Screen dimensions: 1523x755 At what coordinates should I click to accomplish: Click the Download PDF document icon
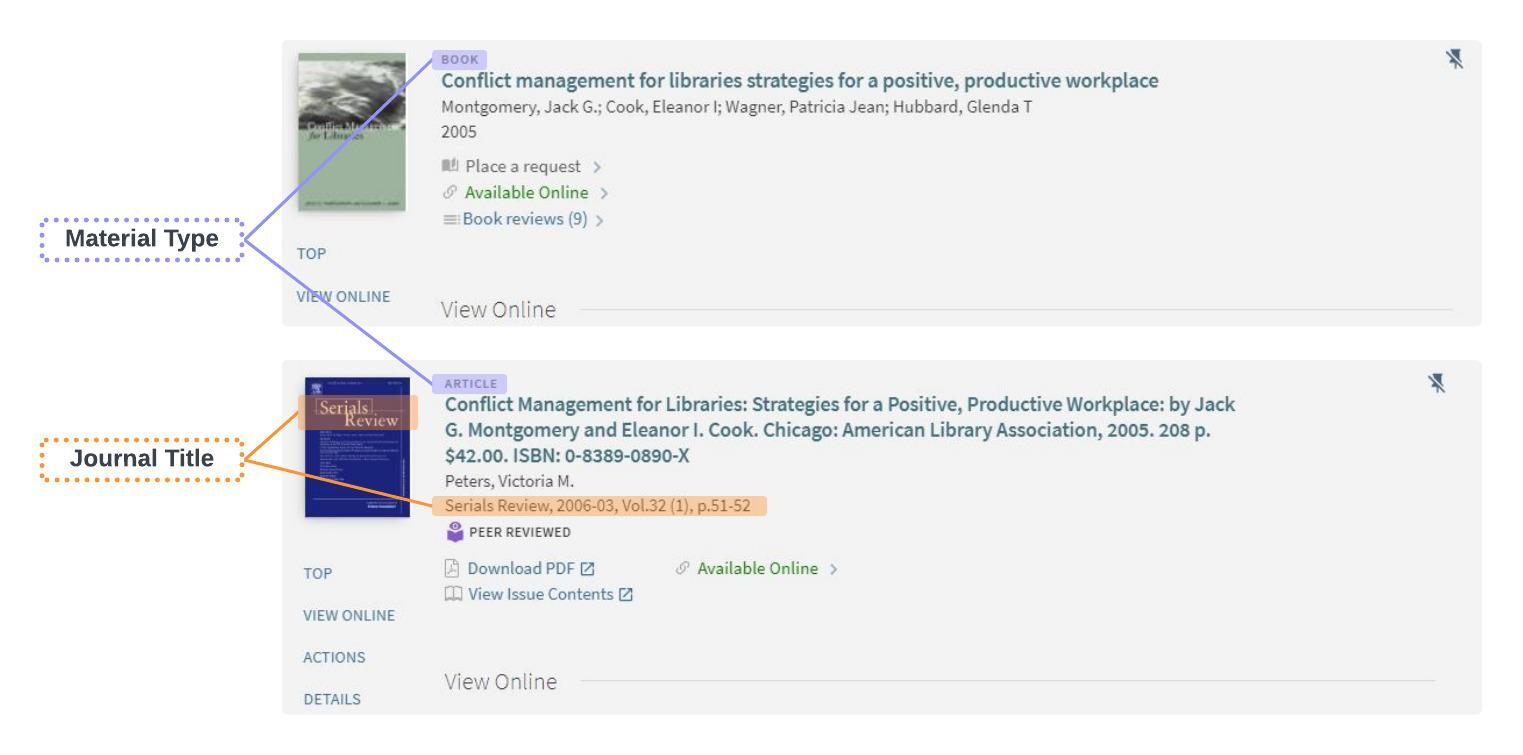(x=453, y=568)
